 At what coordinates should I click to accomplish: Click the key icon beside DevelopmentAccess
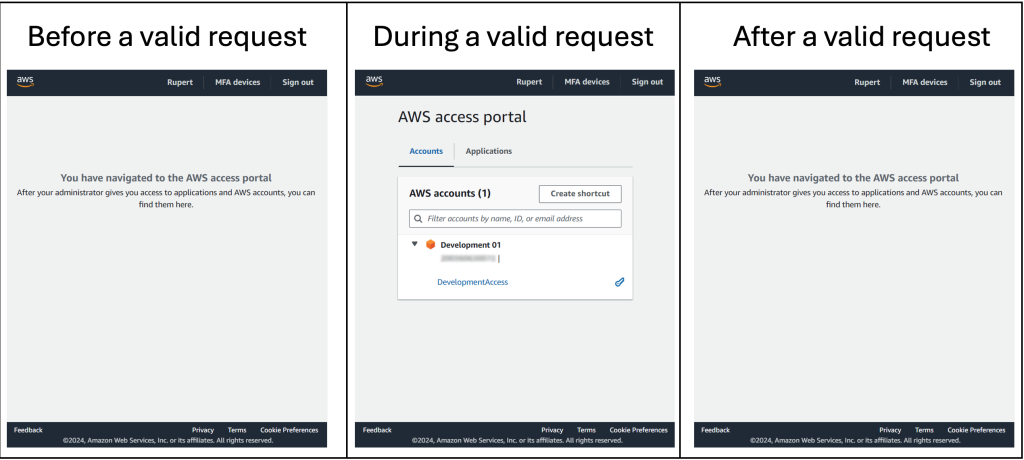620,282
